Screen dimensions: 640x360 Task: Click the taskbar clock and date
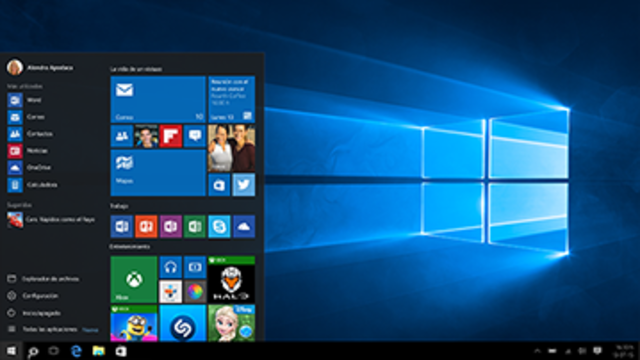[x=624, y=351]
